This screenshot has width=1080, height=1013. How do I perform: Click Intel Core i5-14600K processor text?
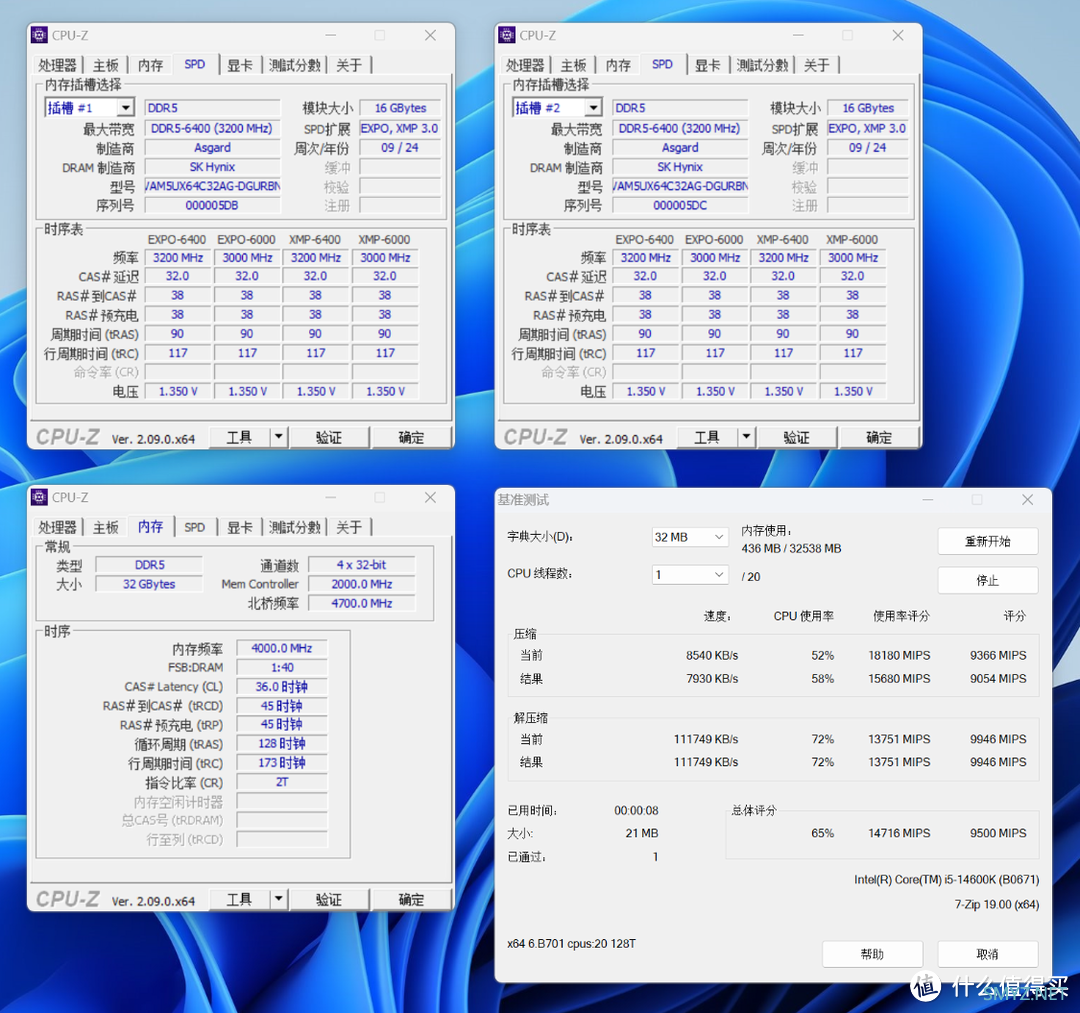[x=946, y=879]
